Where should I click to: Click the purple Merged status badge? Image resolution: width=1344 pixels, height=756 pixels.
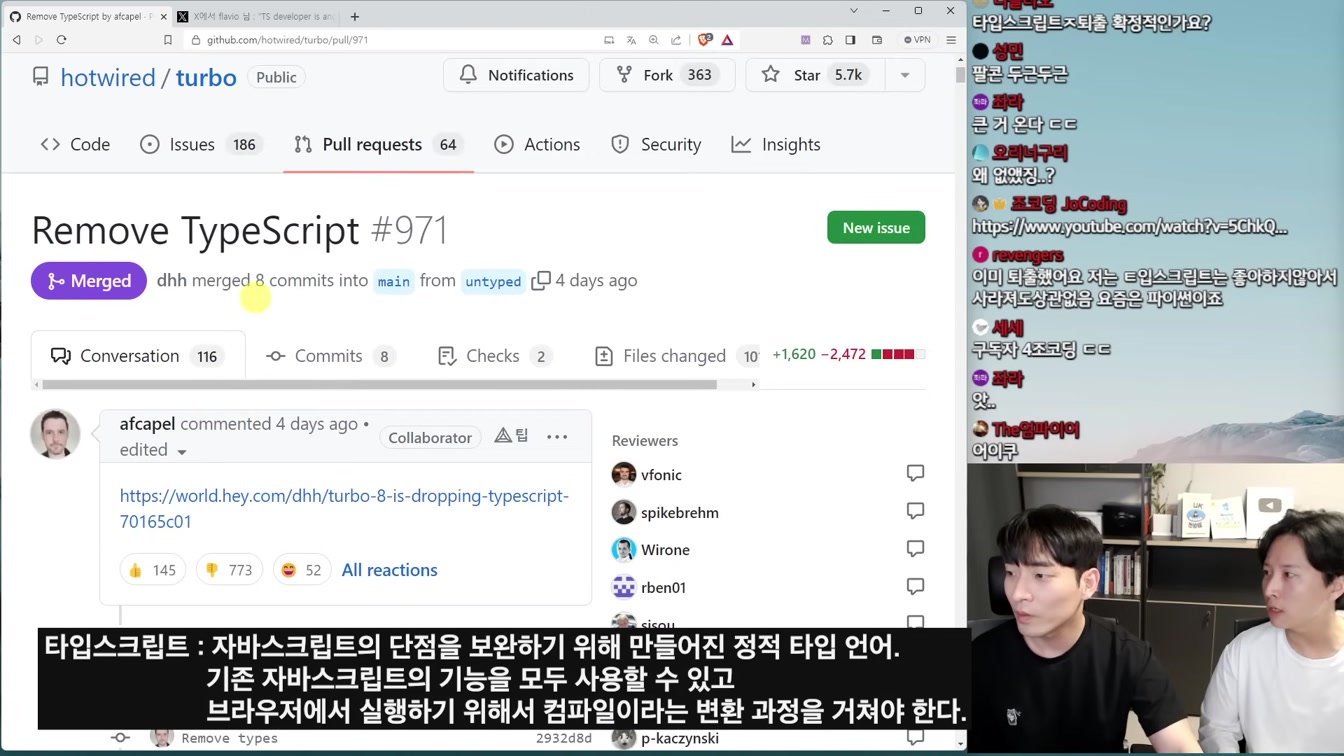coord(89,281)
